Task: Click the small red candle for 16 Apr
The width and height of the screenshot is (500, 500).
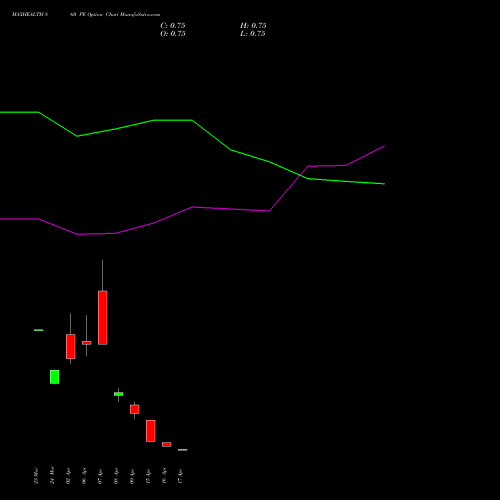Action: pos(167,444)
